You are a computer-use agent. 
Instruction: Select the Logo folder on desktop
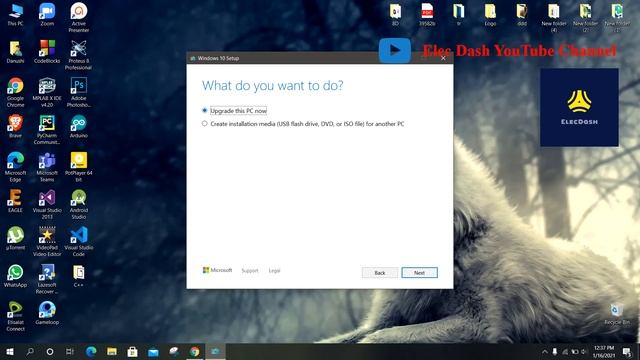coord(490,15)
